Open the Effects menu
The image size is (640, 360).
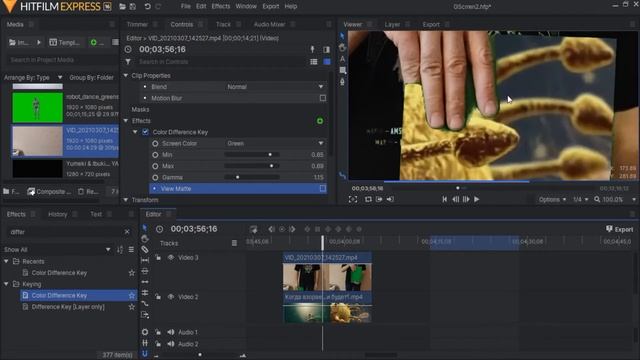[x=220, y=7]
